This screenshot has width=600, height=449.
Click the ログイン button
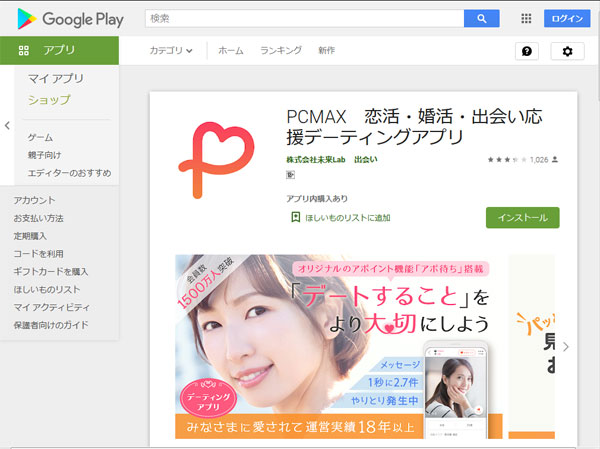pos(567,18)
